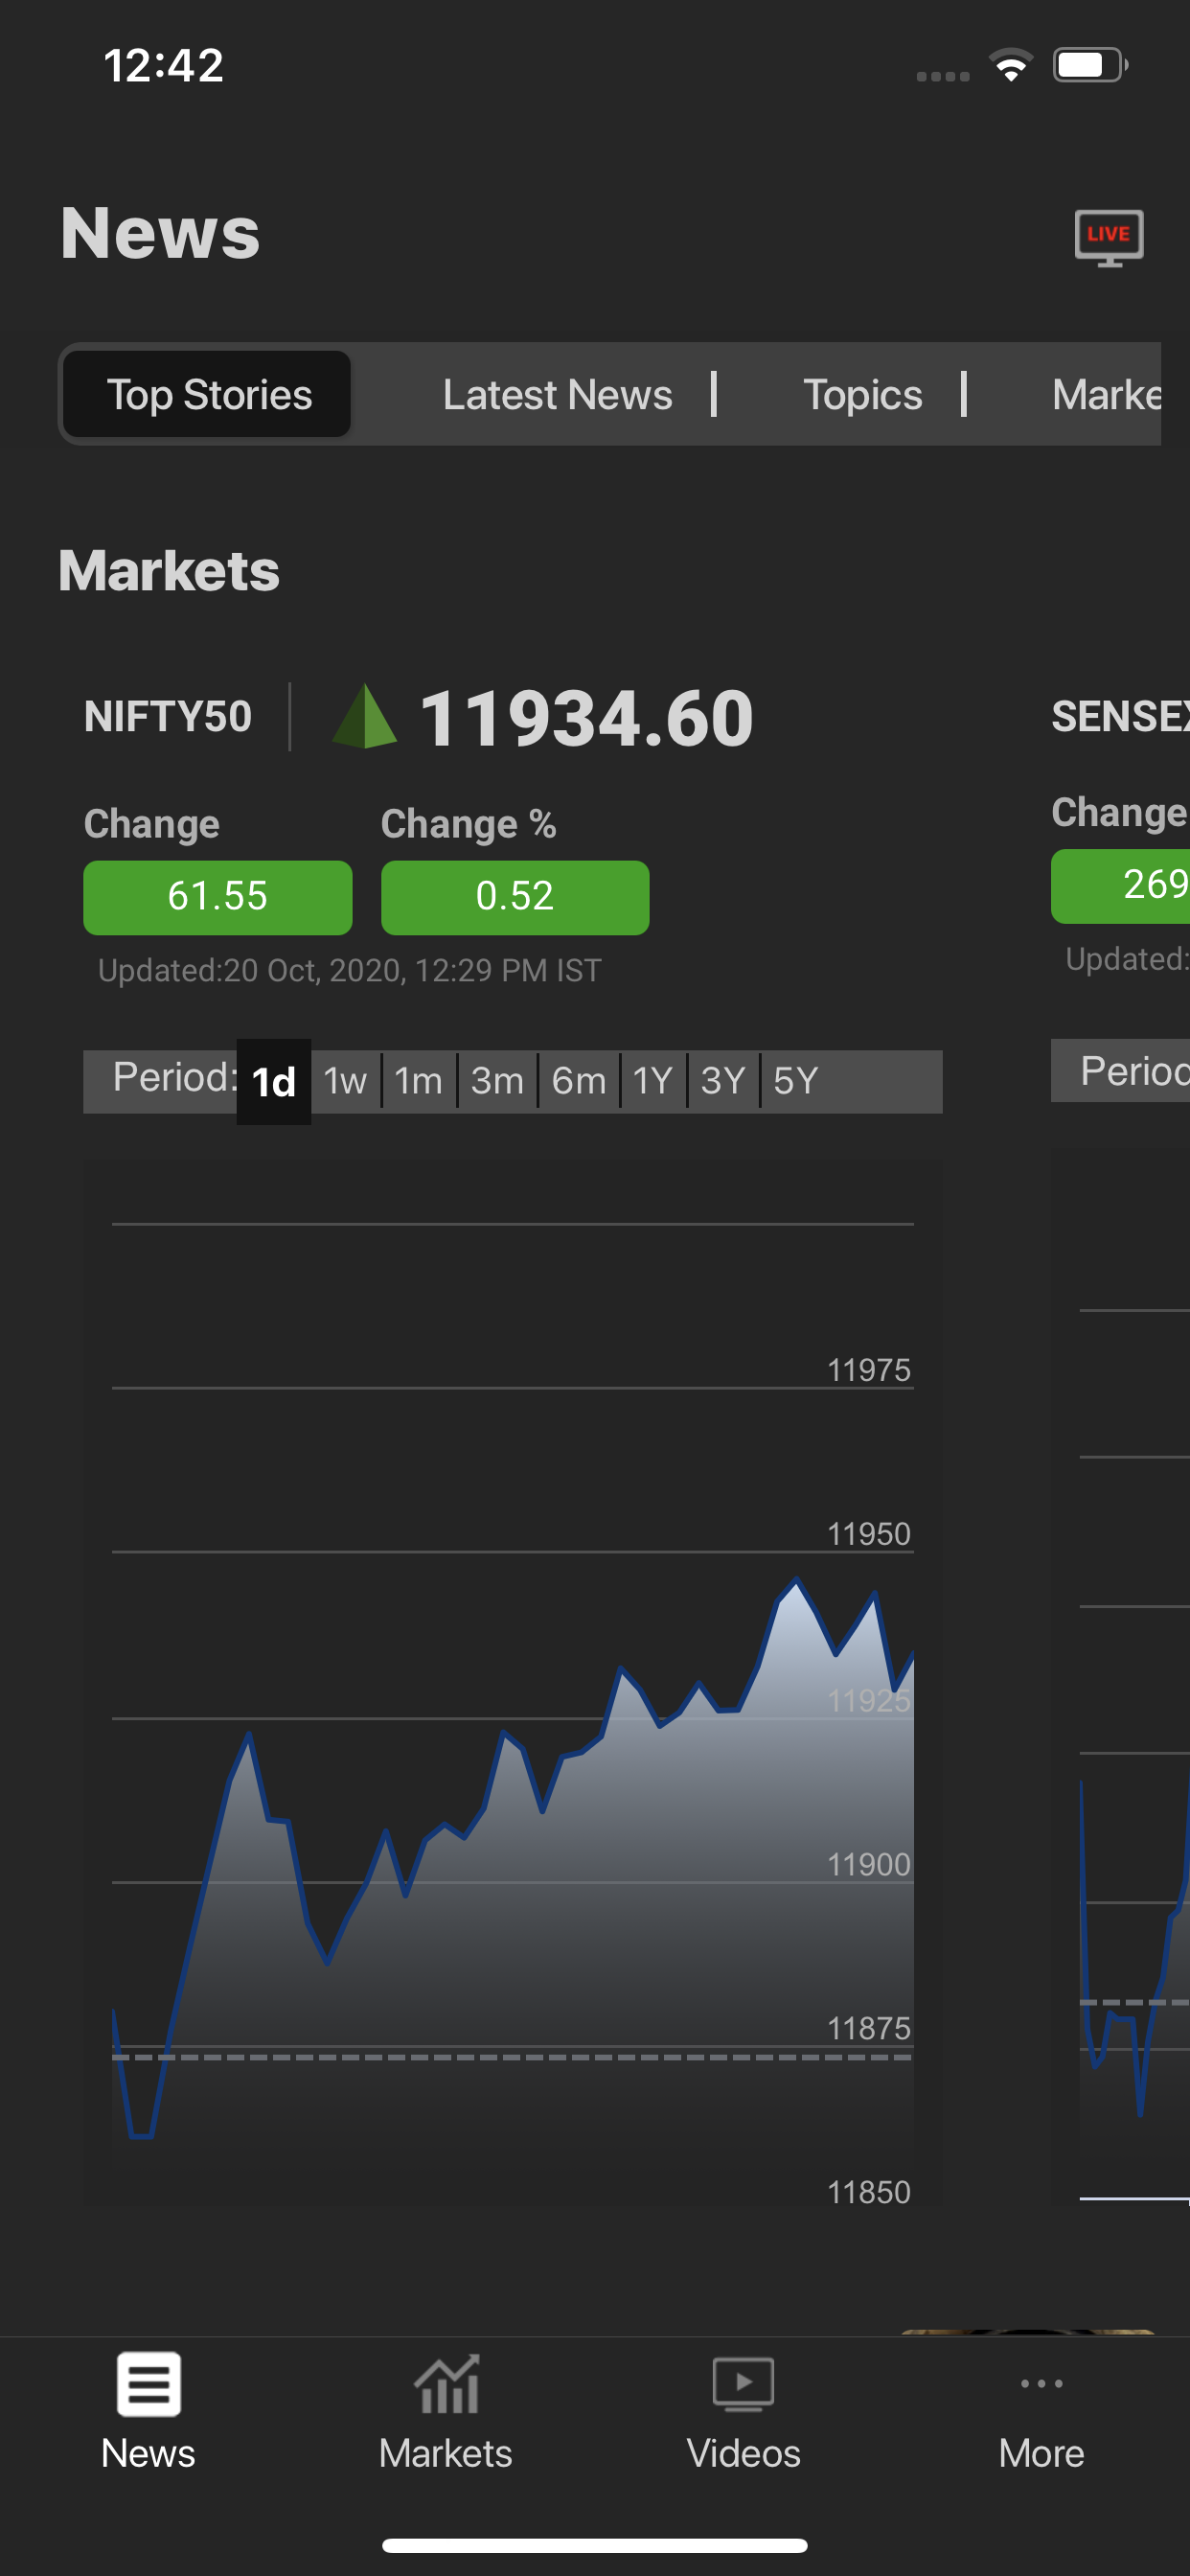Screen dimensions: 1190x2576
Task: Open the Live TV icon
Action: [x=1108, y=237]
